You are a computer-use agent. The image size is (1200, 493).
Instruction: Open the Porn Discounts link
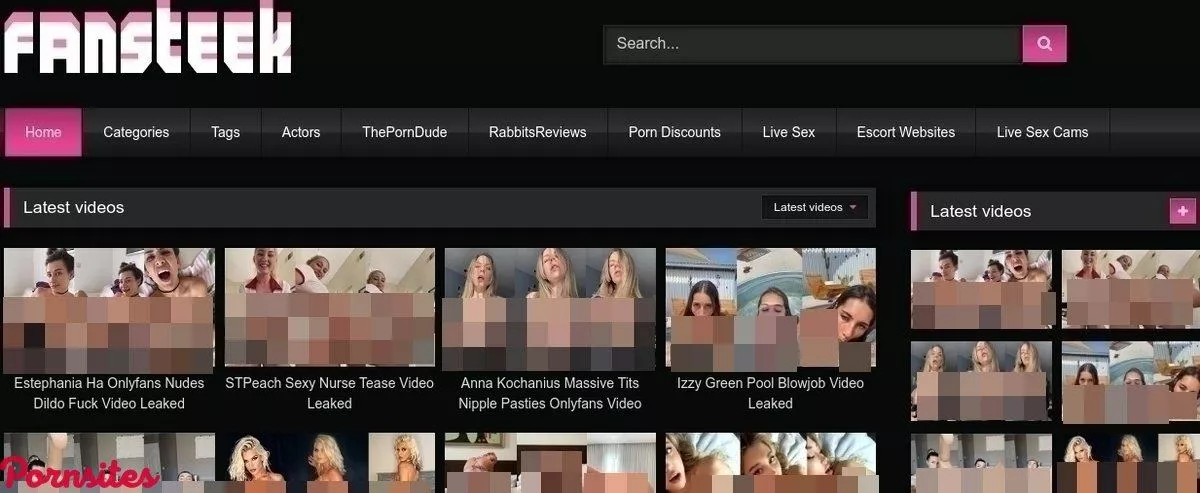[674, 132]
